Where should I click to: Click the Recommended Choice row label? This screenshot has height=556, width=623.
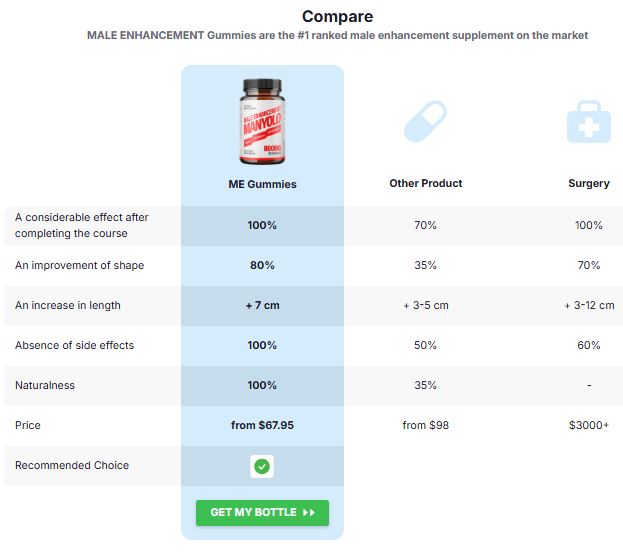72,465
